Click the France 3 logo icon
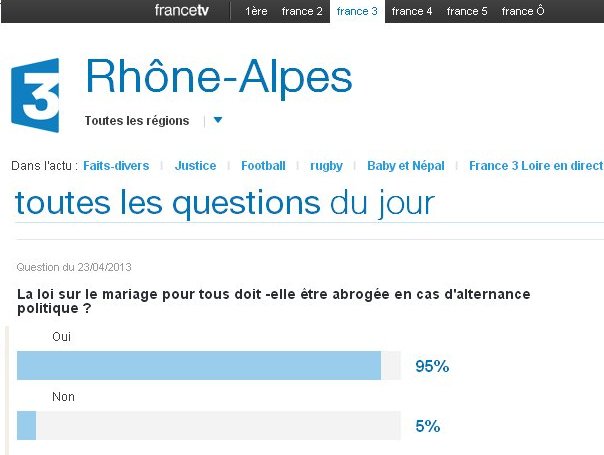Screen dimensions: 604x455 (x=35, y=95)
